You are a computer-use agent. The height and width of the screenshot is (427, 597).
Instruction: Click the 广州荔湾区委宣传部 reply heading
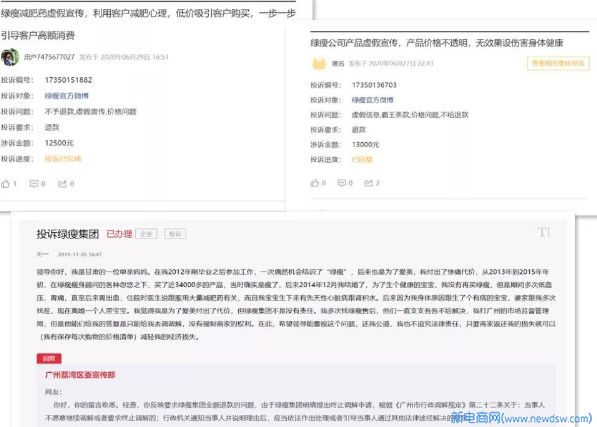coord(80,375)
